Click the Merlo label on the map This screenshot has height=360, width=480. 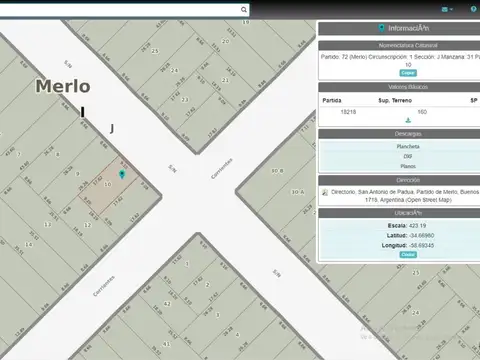[x=63, y=86]
